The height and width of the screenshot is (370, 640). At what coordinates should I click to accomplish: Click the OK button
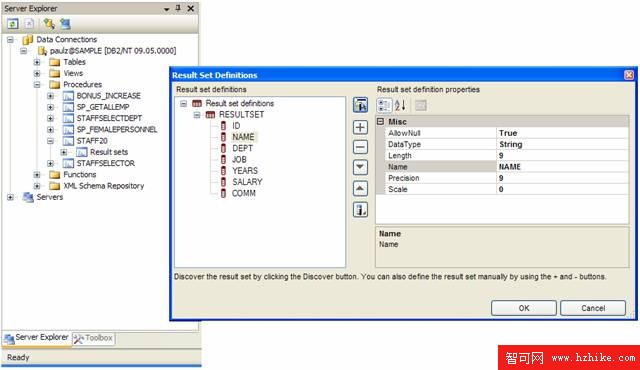[x=524, y=308]
